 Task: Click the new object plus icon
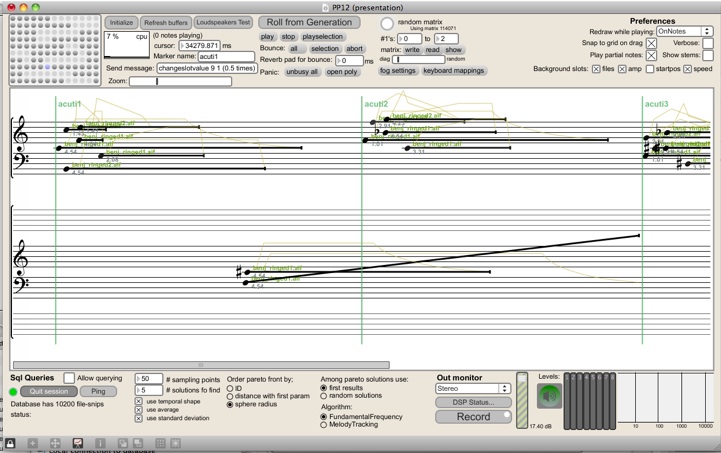point(33,443)
